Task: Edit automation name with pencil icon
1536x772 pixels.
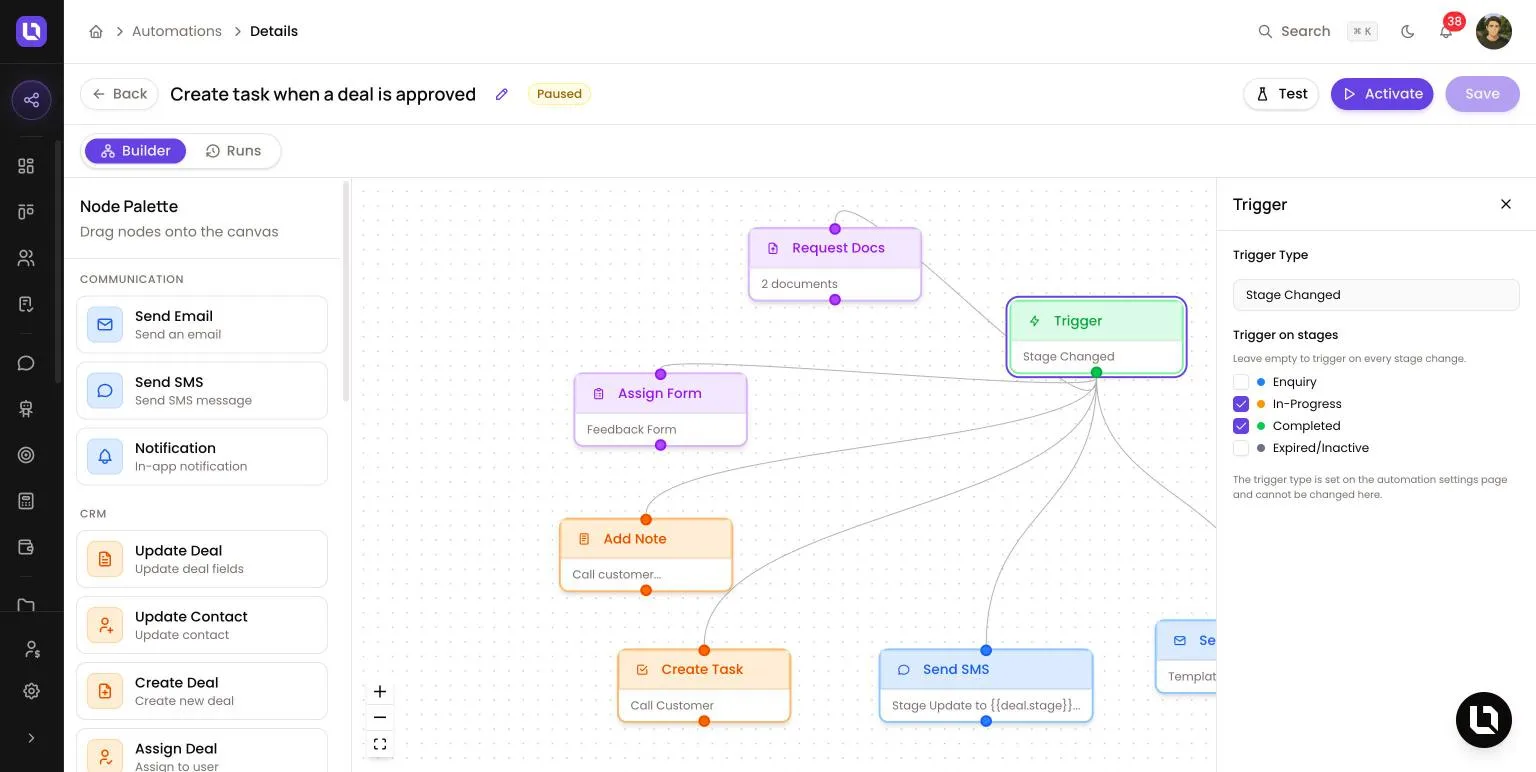Action: 502,94
